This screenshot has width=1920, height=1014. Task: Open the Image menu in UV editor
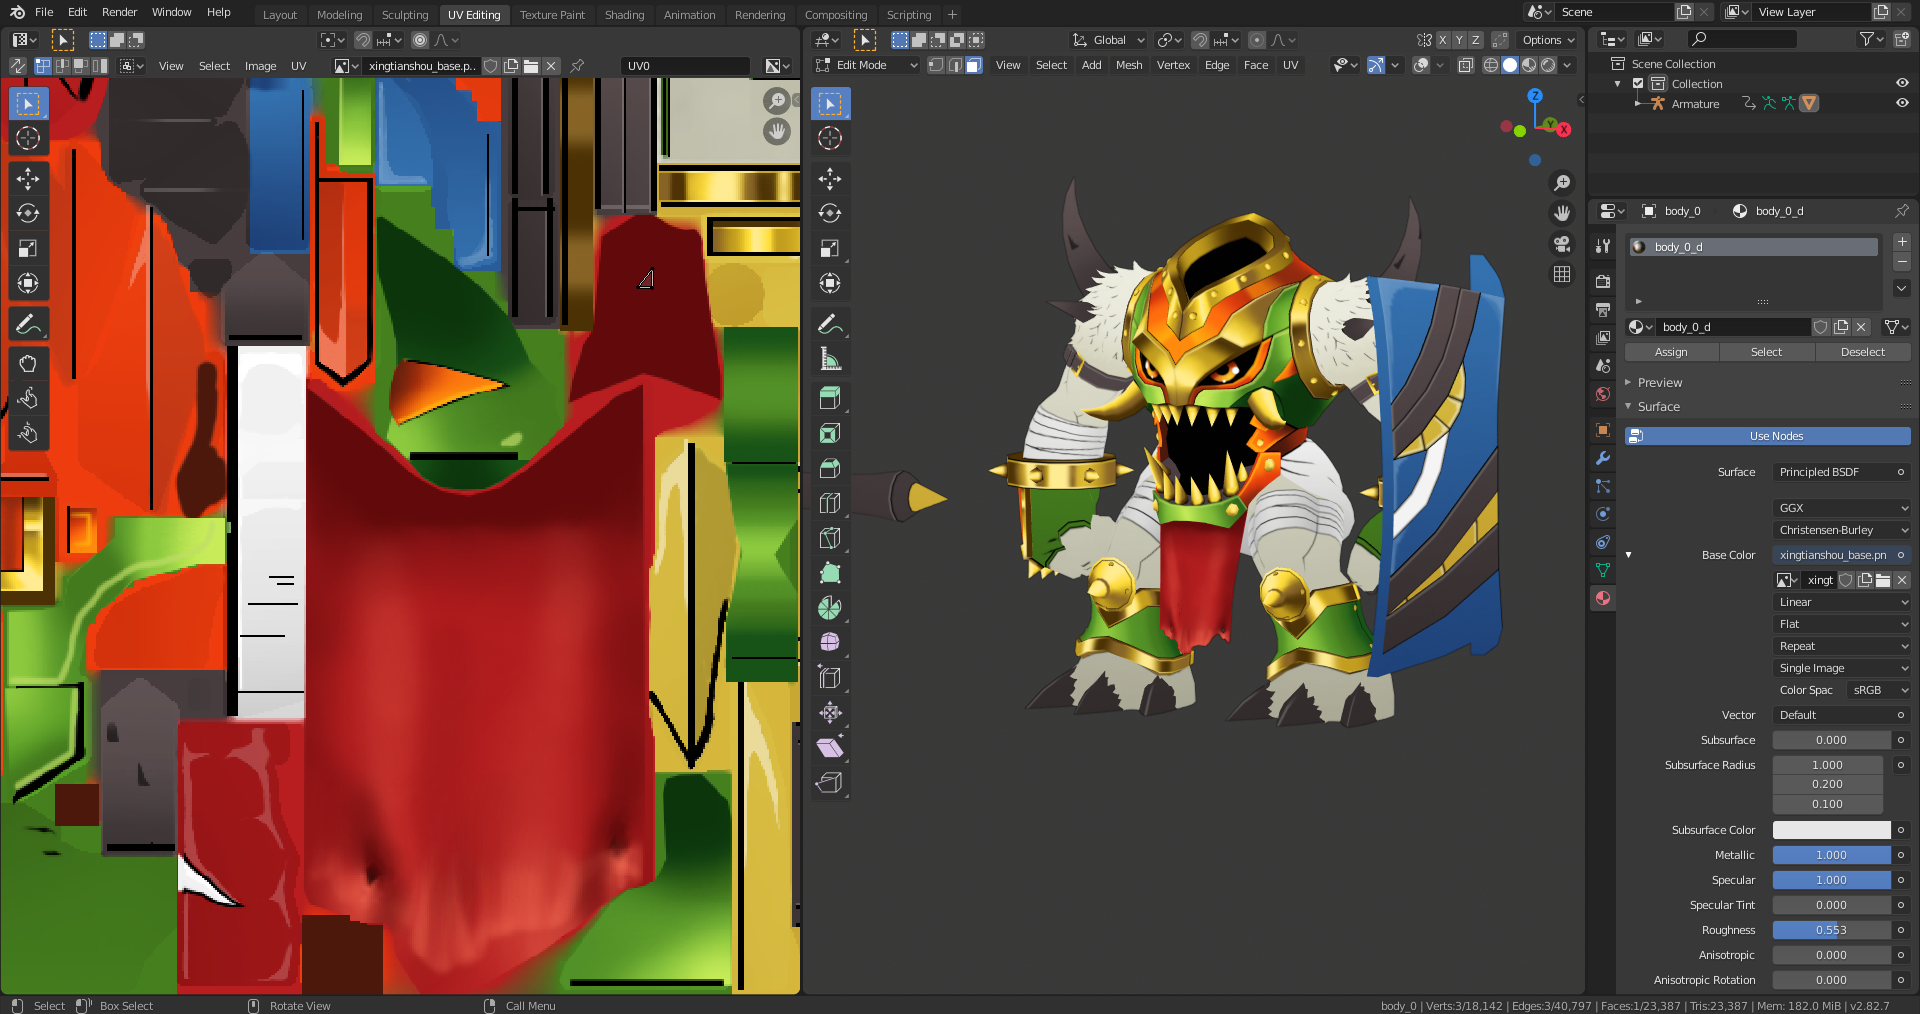click(x=260, y=66)
